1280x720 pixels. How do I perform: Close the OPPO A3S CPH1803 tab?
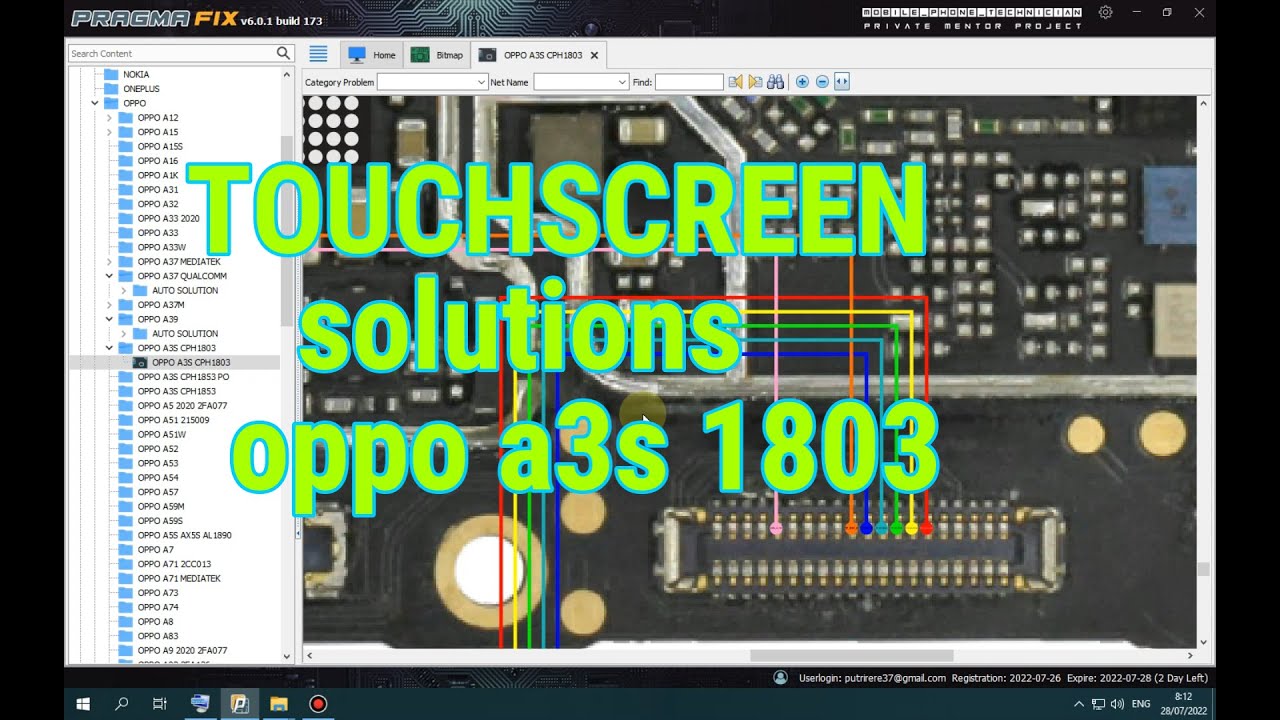pos(594,55)
